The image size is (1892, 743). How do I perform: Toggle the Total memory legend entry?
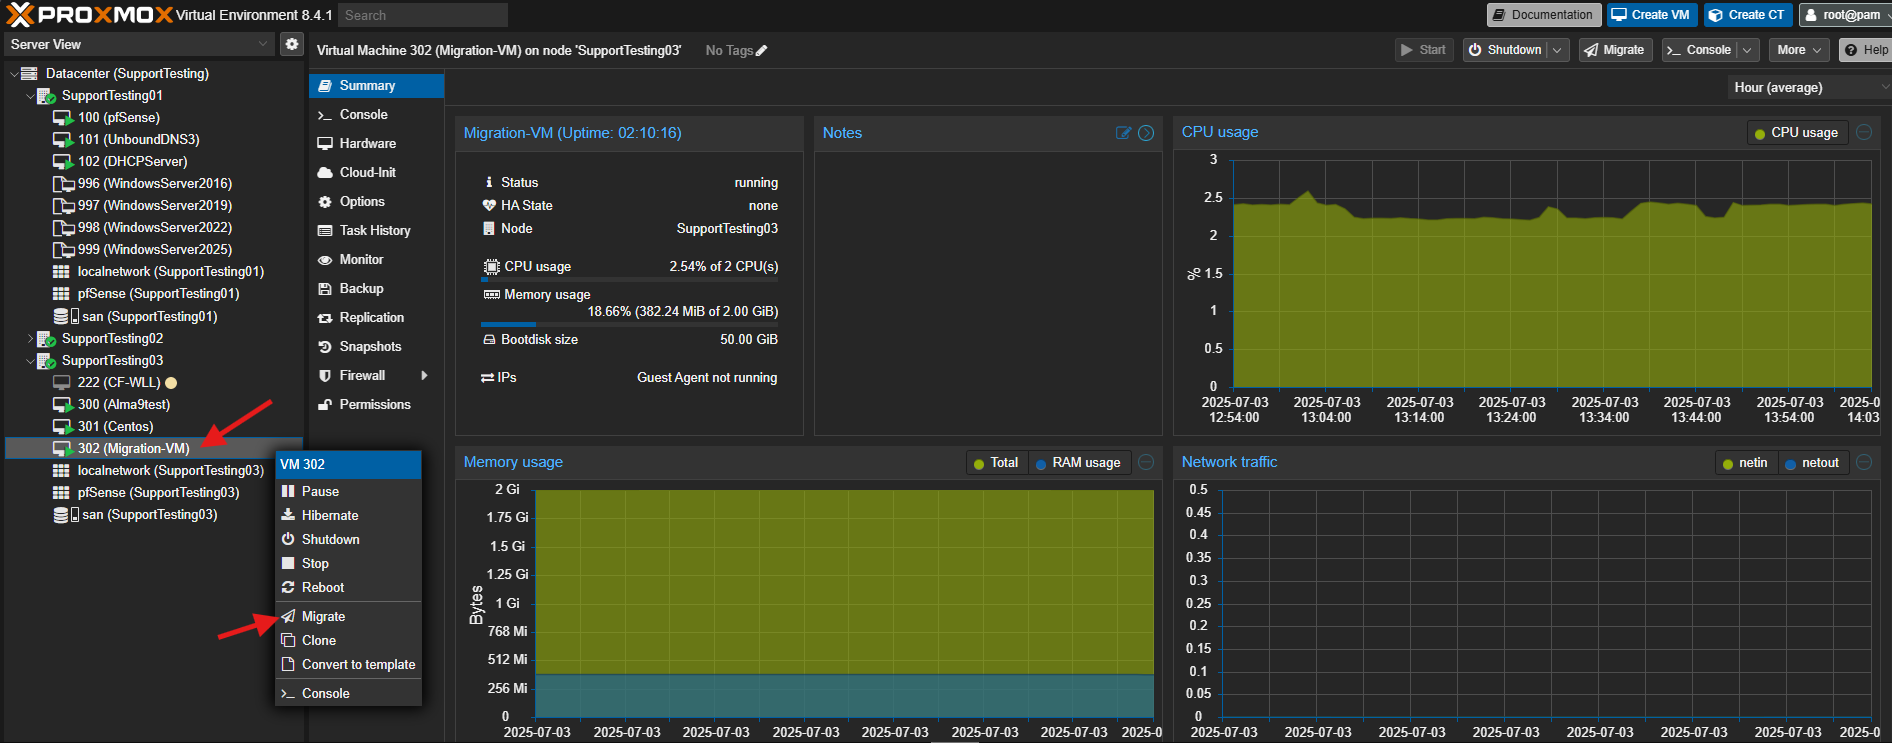995,463
